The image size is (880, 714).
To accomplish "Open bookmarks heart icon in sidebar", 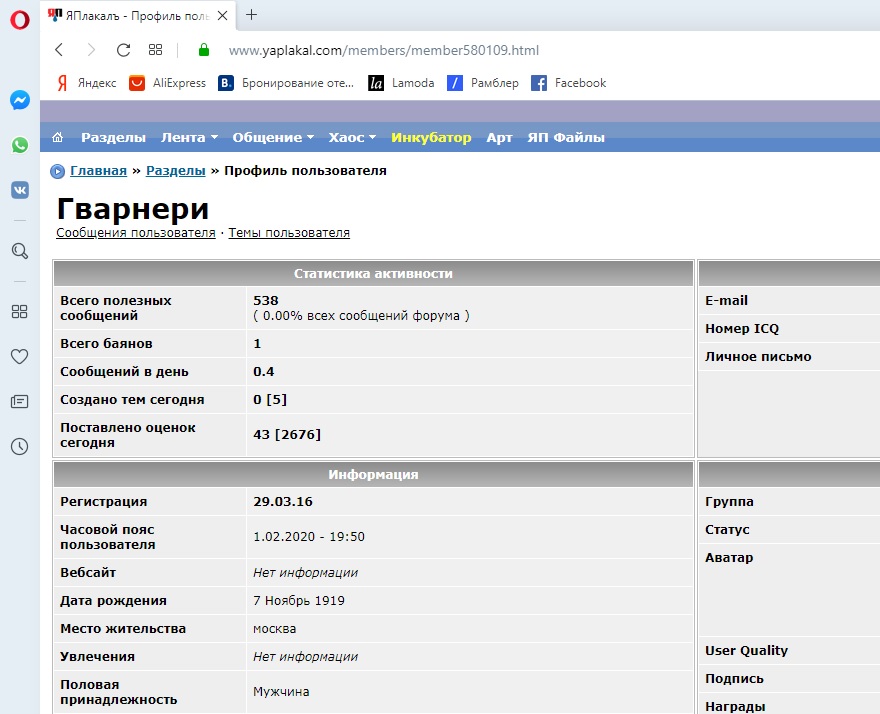I will tap(20, 356).
